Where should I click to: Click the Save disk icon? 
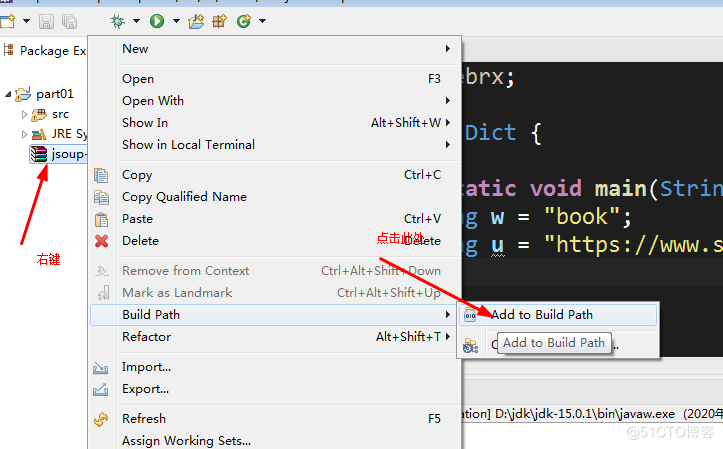[47, 20]
